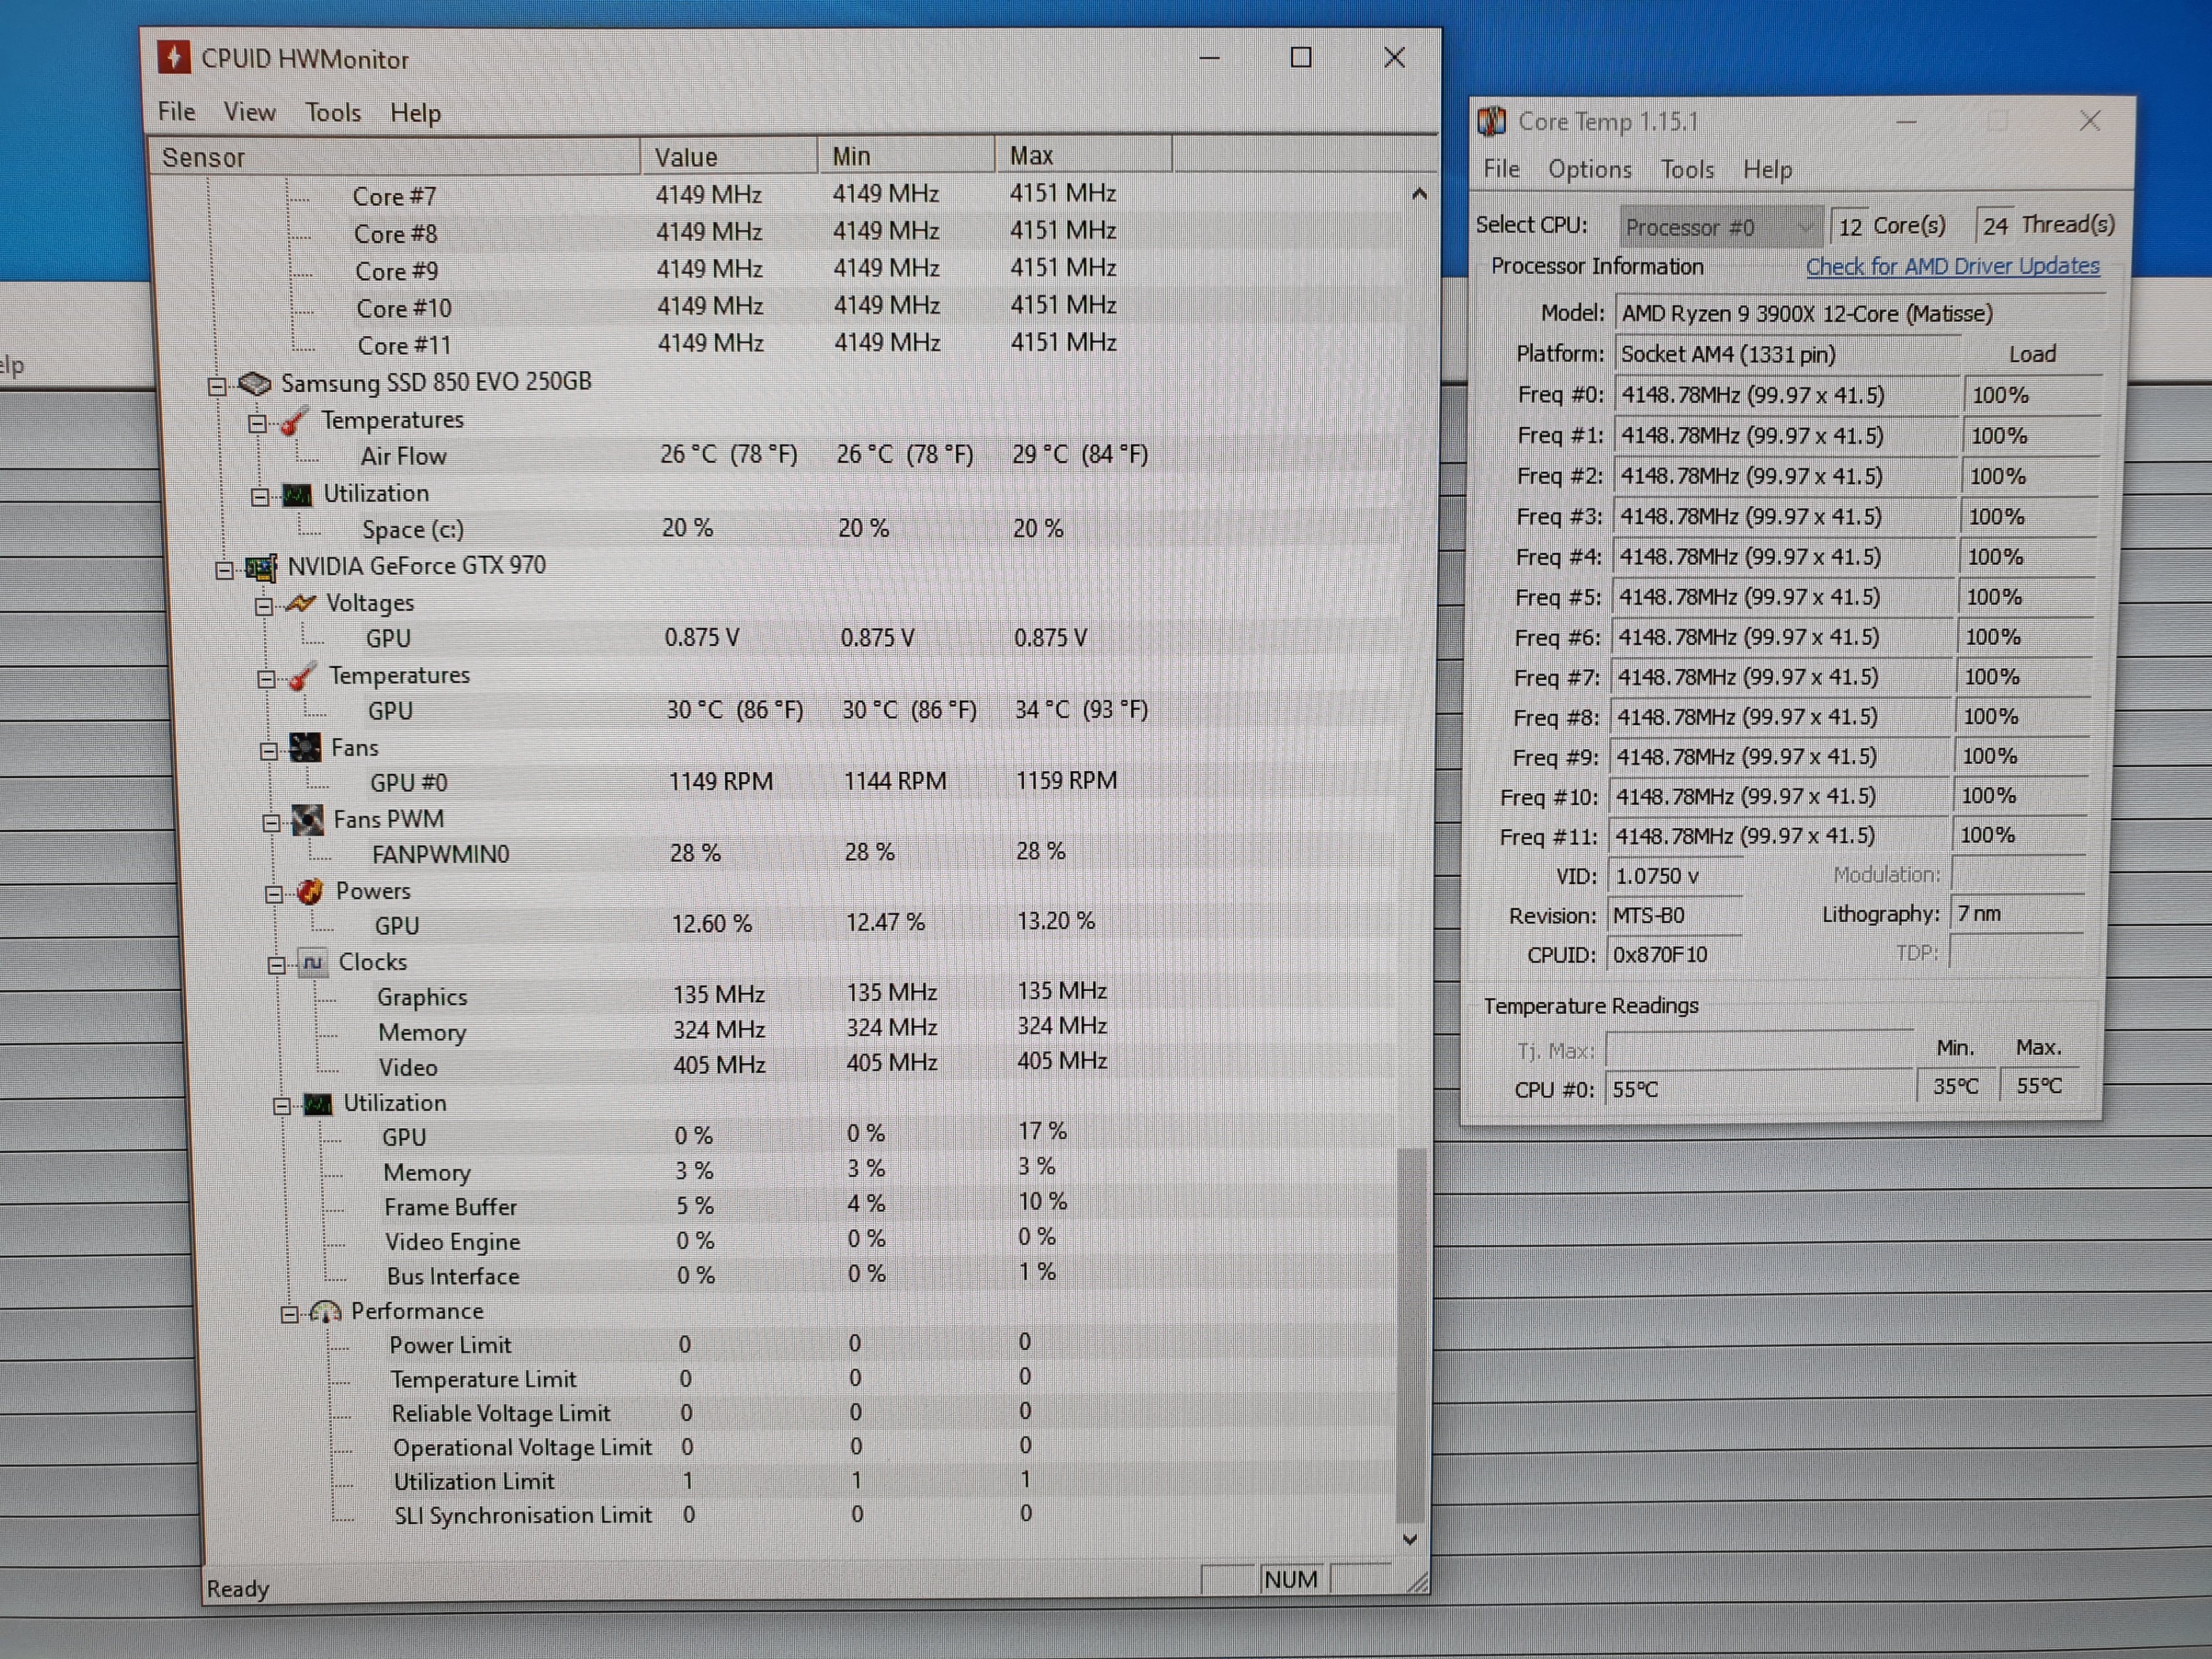Click the Clocks waveform icon
This screenshot has width=2212, height=1659.
tap(313, 963)
